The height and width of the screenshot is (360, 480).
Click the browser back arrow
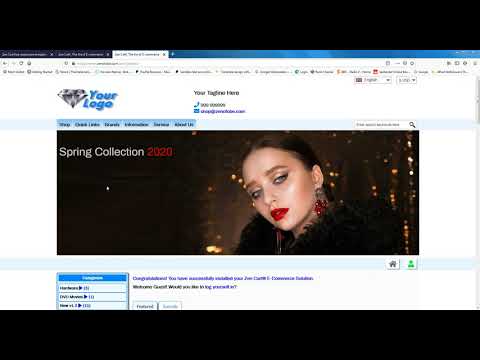point(5,63)
